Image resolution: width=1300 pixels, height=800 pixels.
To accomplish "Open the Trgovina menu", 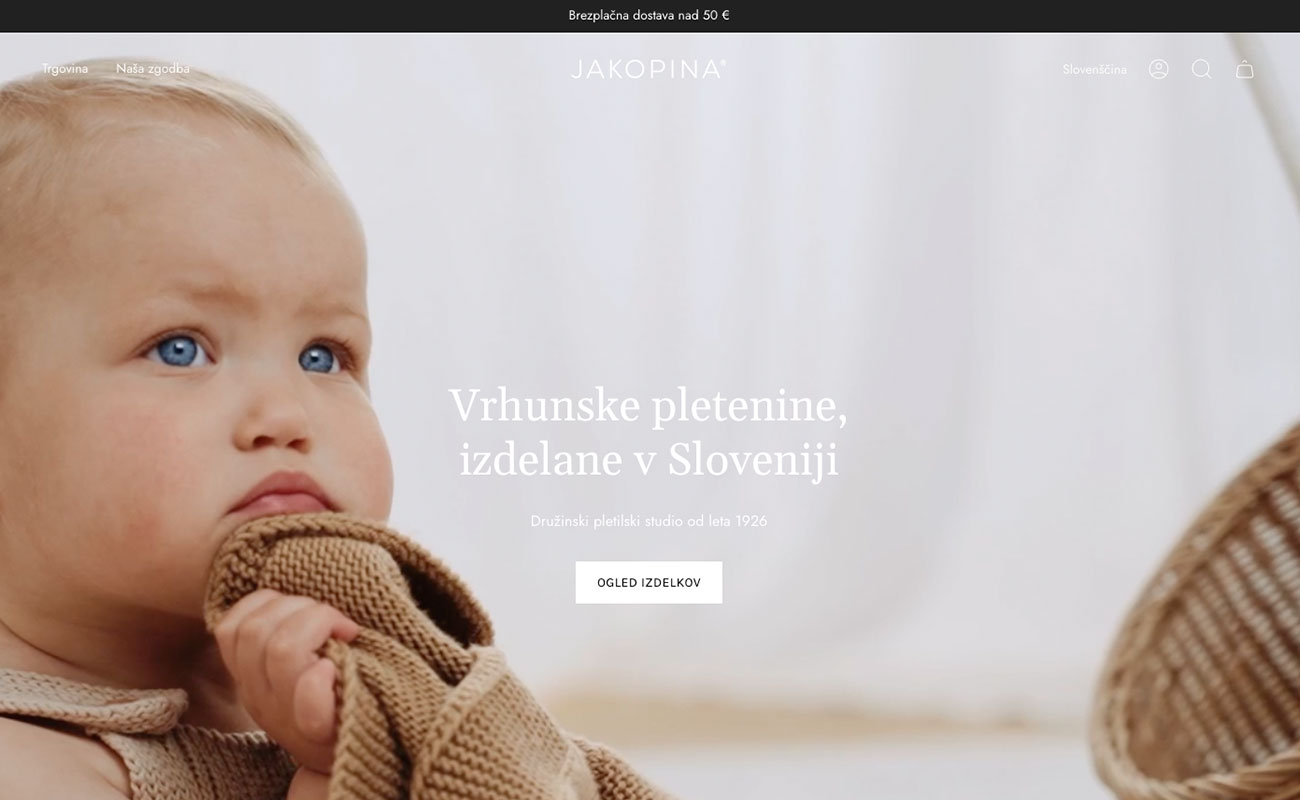I will point(65,69).
